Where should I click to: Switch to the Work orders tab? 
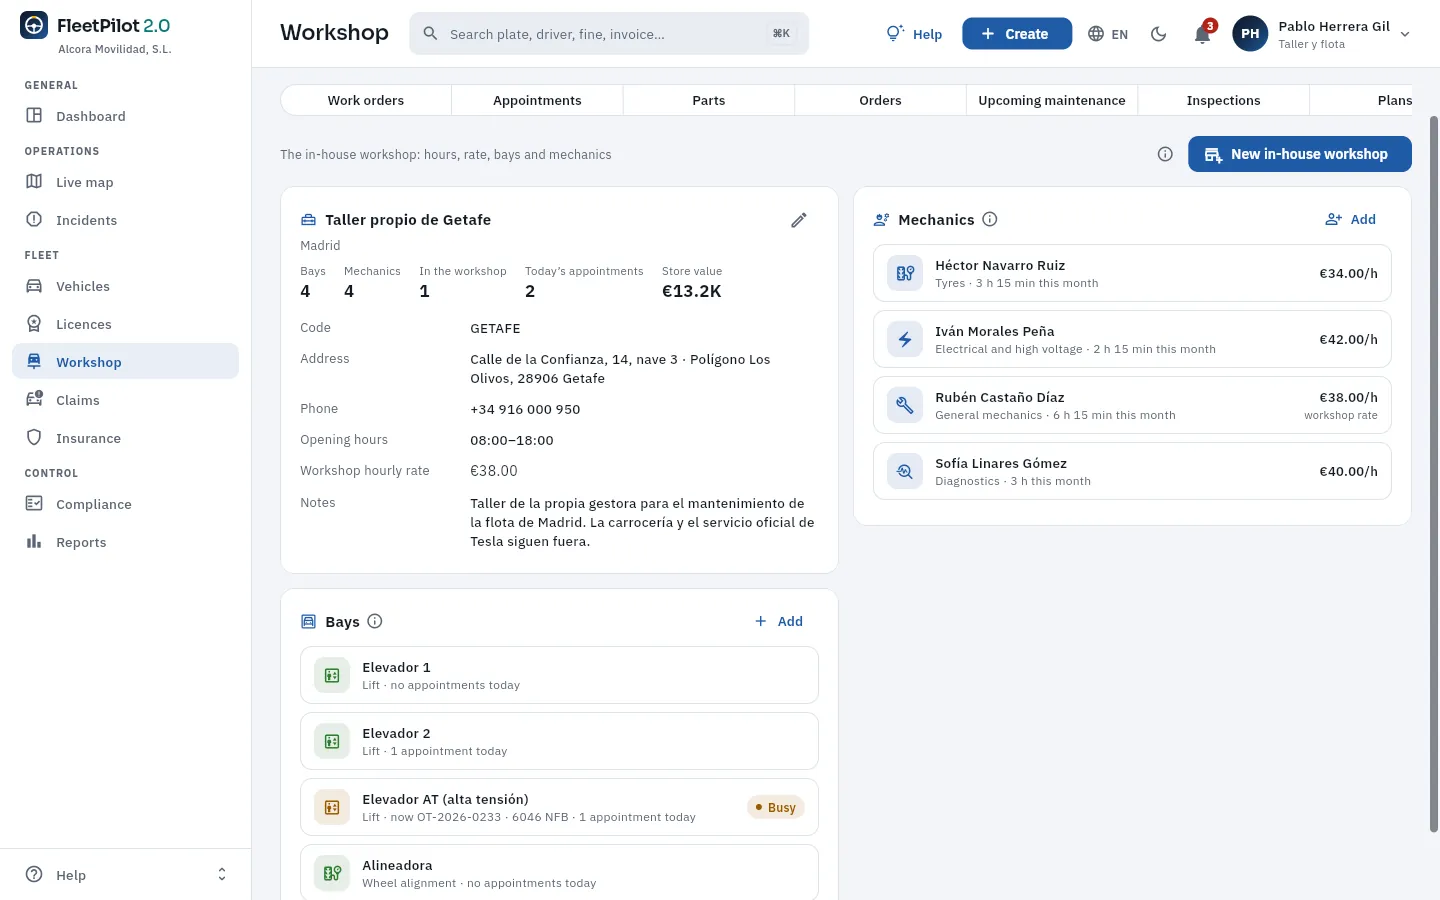point(366,100)
